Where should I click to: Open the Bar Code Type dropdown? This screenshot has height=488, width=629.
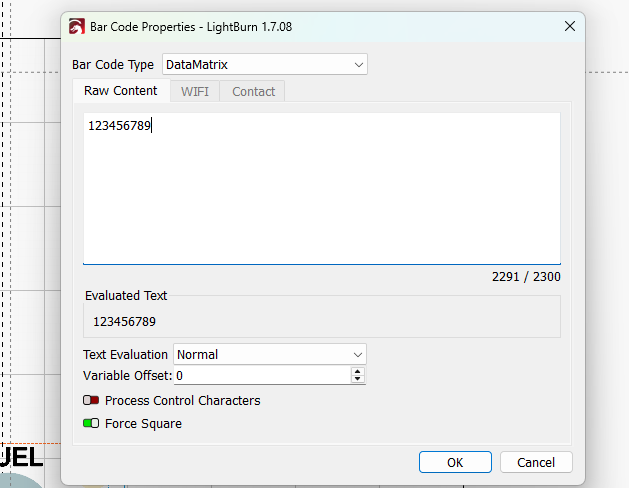click(265, 64)
